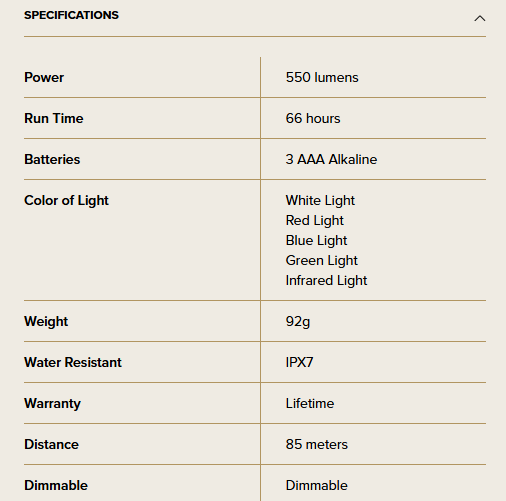This screenshot has height=501, width=506.
Task: Click the Green Light entry
Action: tap(322, 261)
